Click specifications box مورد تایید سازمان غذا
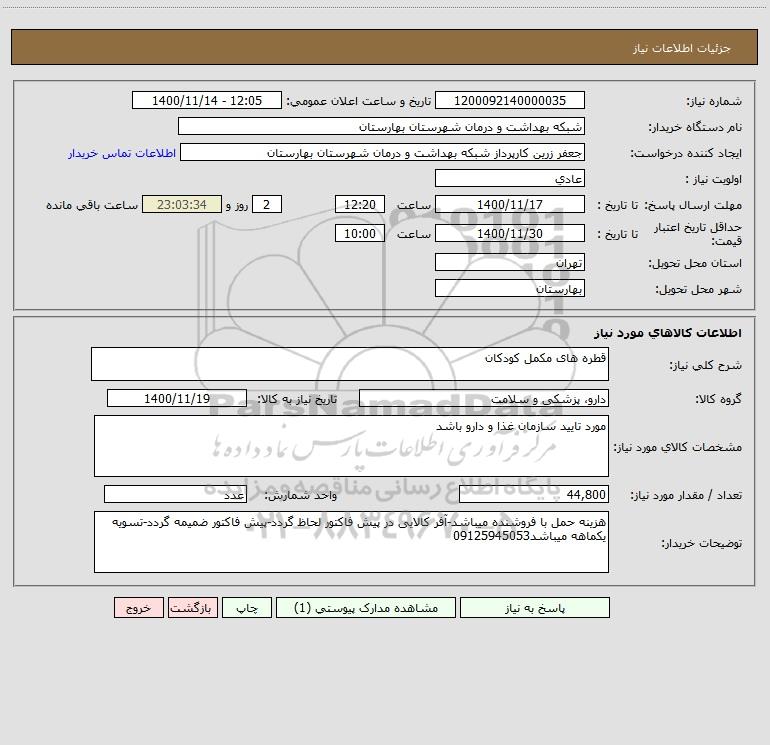 (x=351, y=446)
